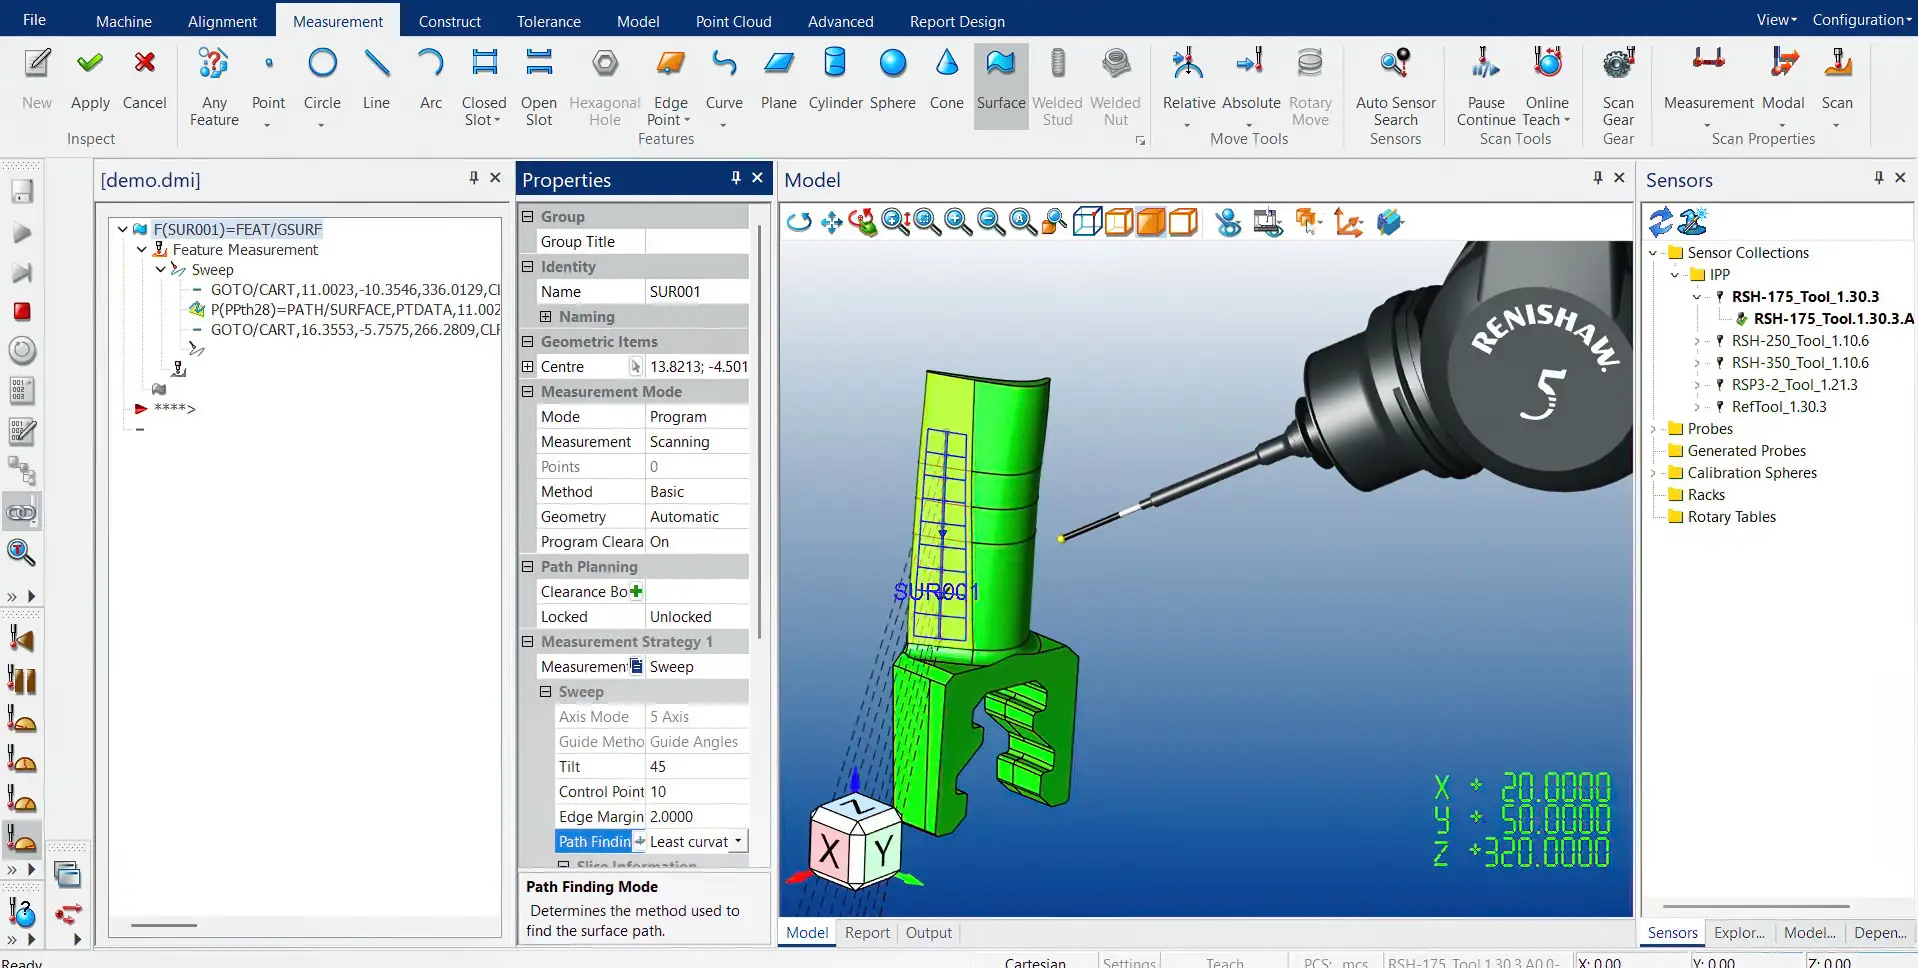Screen dimensions: 1918x968
Task: Select the Any Feature tool
Action: pos(214,87)
